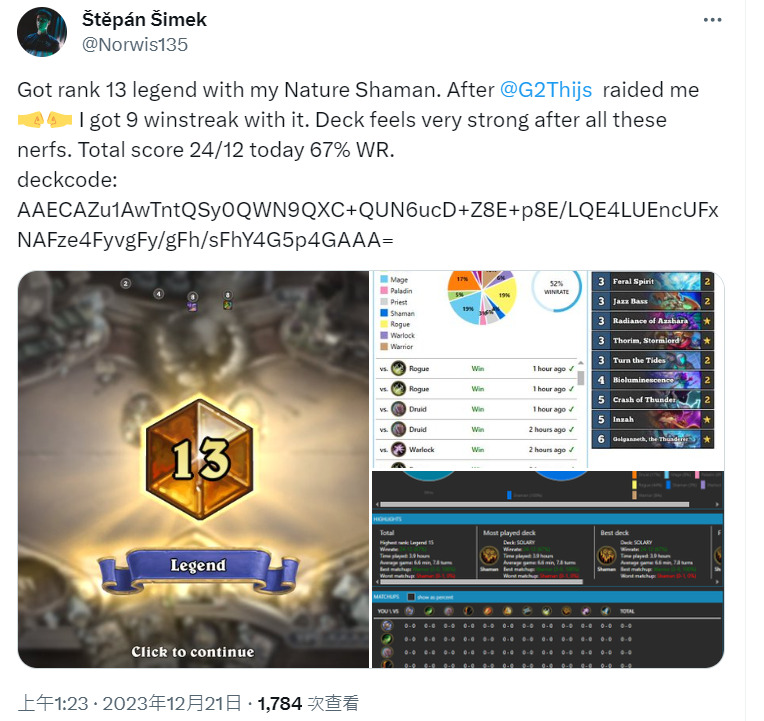Click the Rogue class icon in top match row
This screenshot has width=764, height=721.
coord(399,368)
